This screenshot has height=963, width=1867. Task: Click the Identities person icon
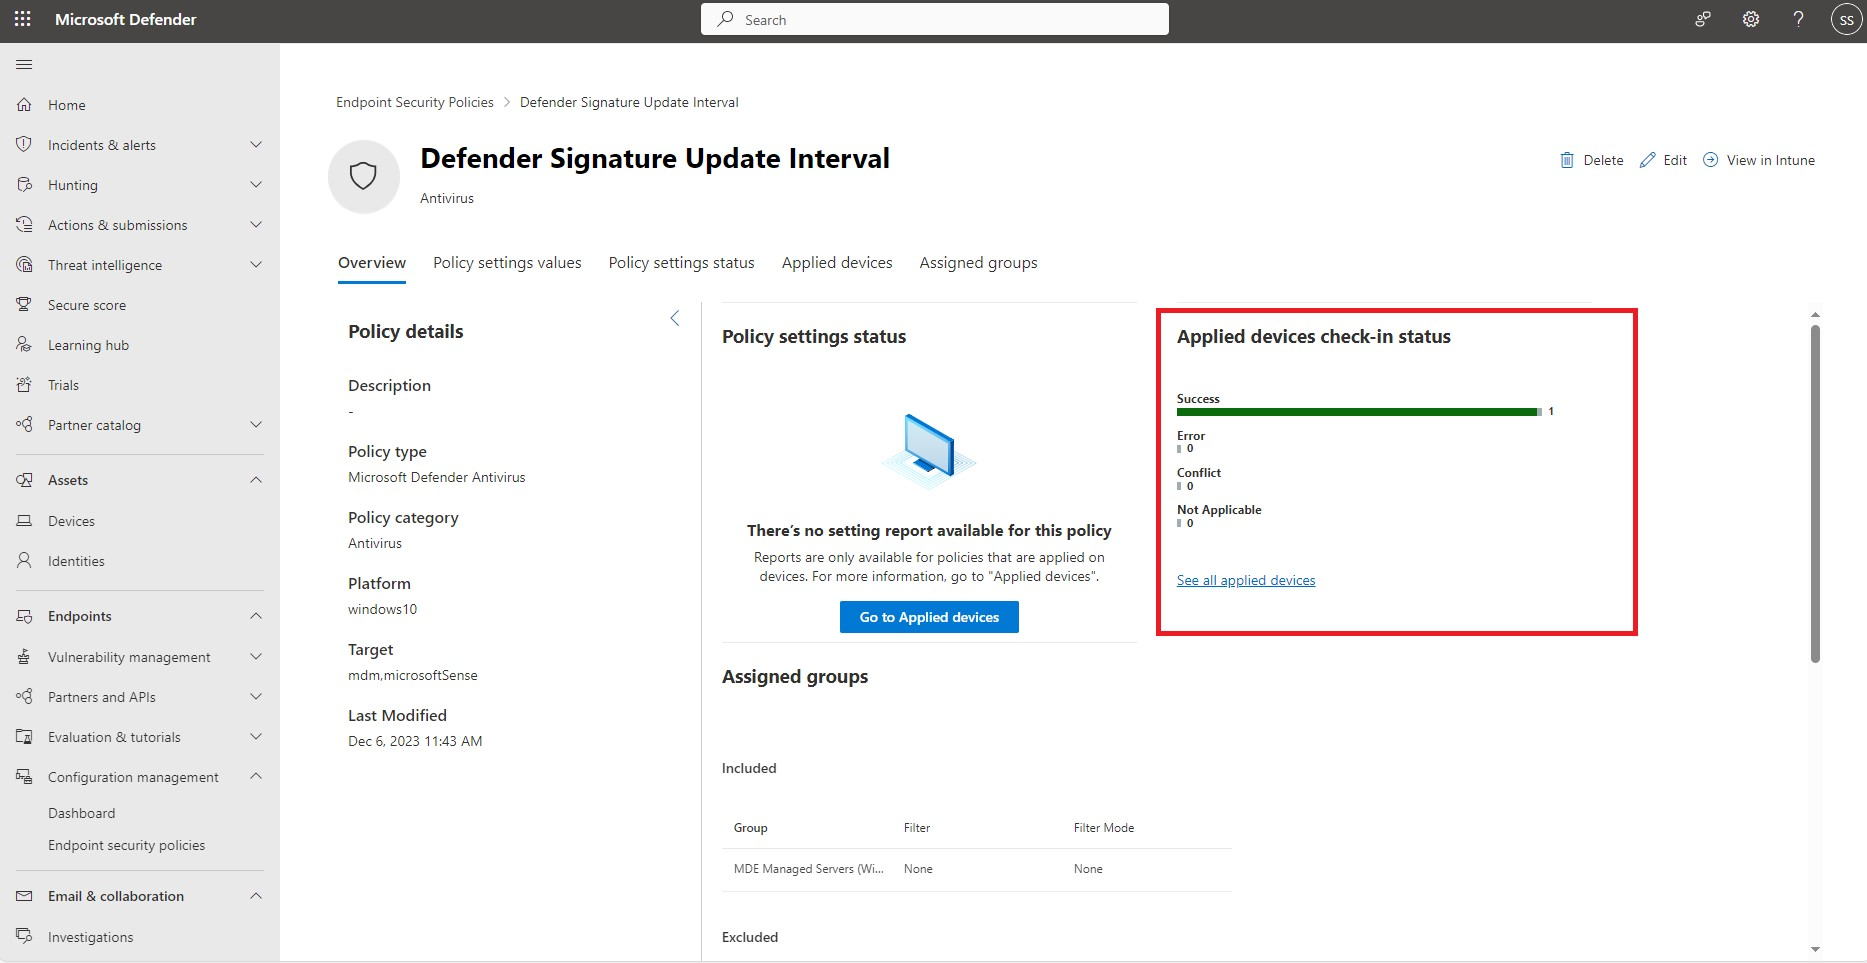(24, 561)
